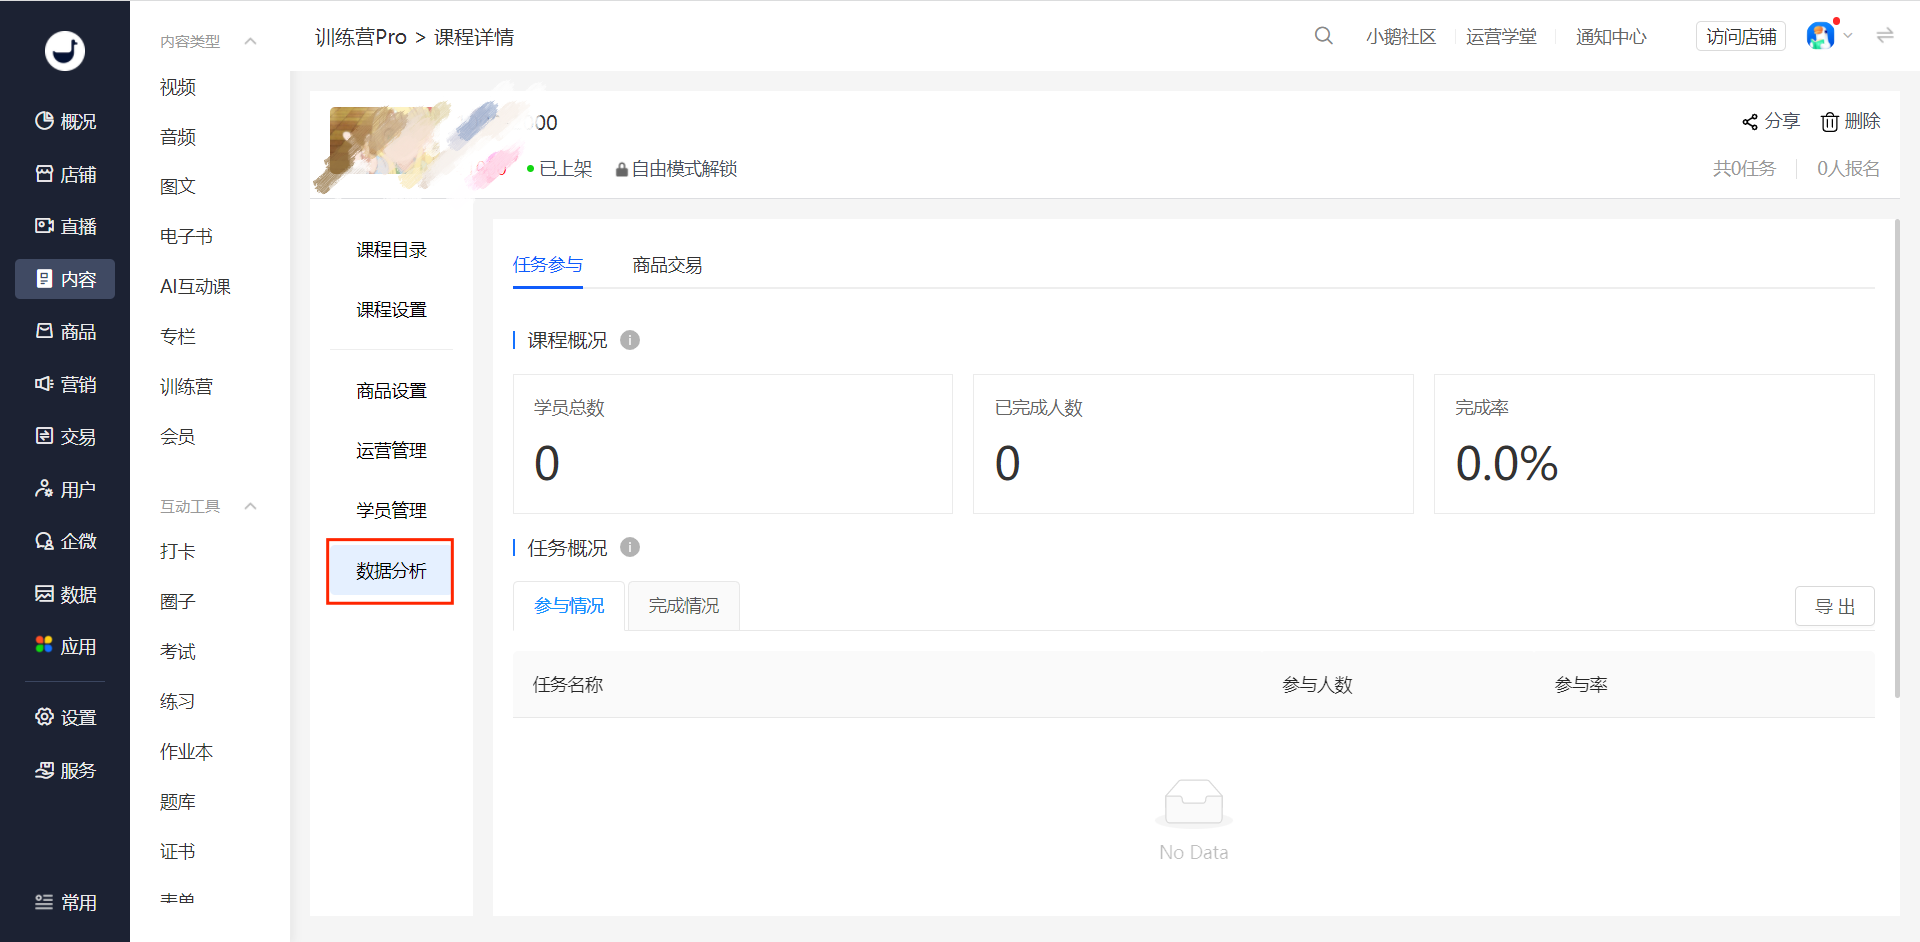The height and width of the screenshot is (942, 1920).
Task: Open the 作业本 interactive tool
Action: 186,751
